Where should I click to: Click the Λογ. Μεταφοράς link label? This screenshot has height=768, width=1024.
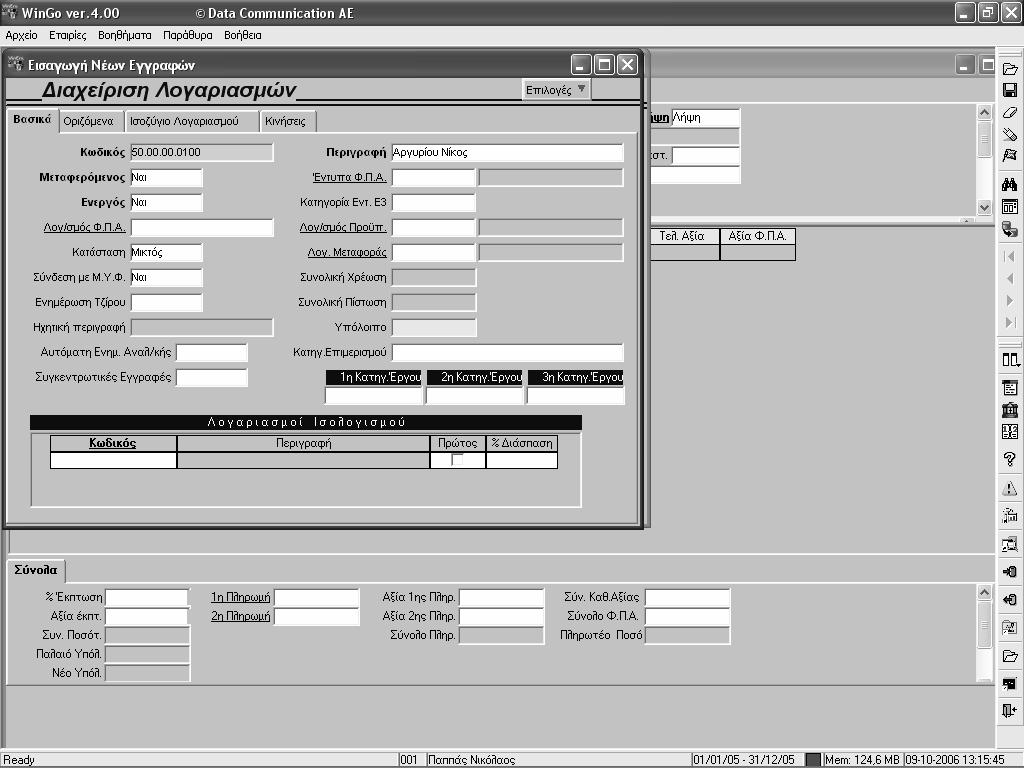(x=347, y=252)
